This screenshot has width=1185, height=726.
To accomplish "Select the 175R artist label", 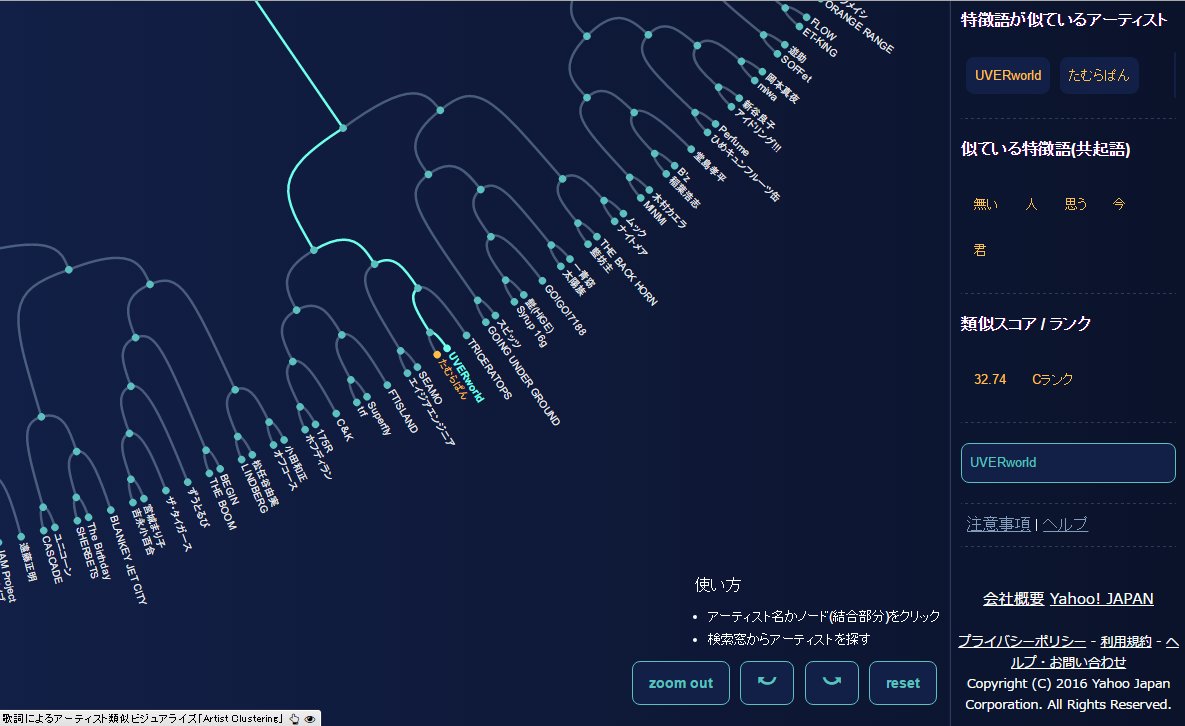I will pos(323,440).
